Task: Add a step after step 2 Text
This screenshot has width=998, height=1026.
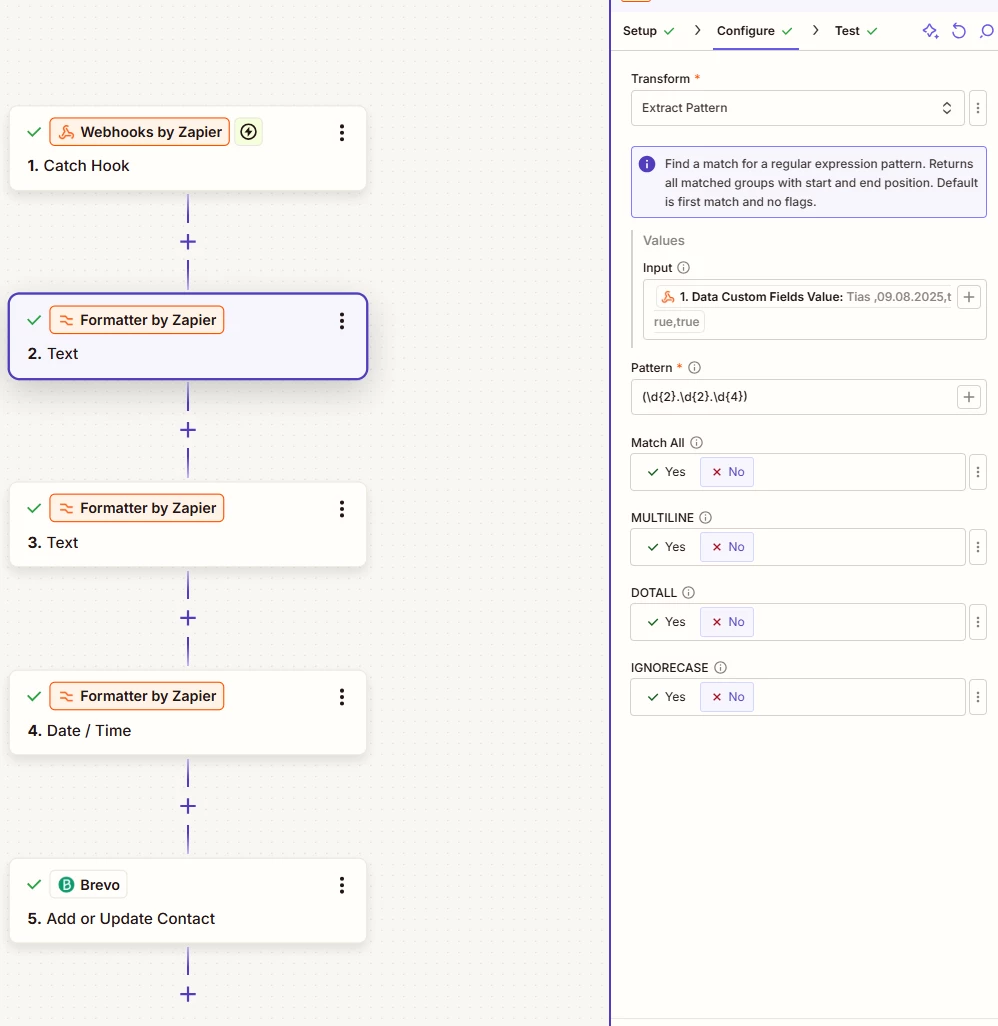Action: point(188,430)
